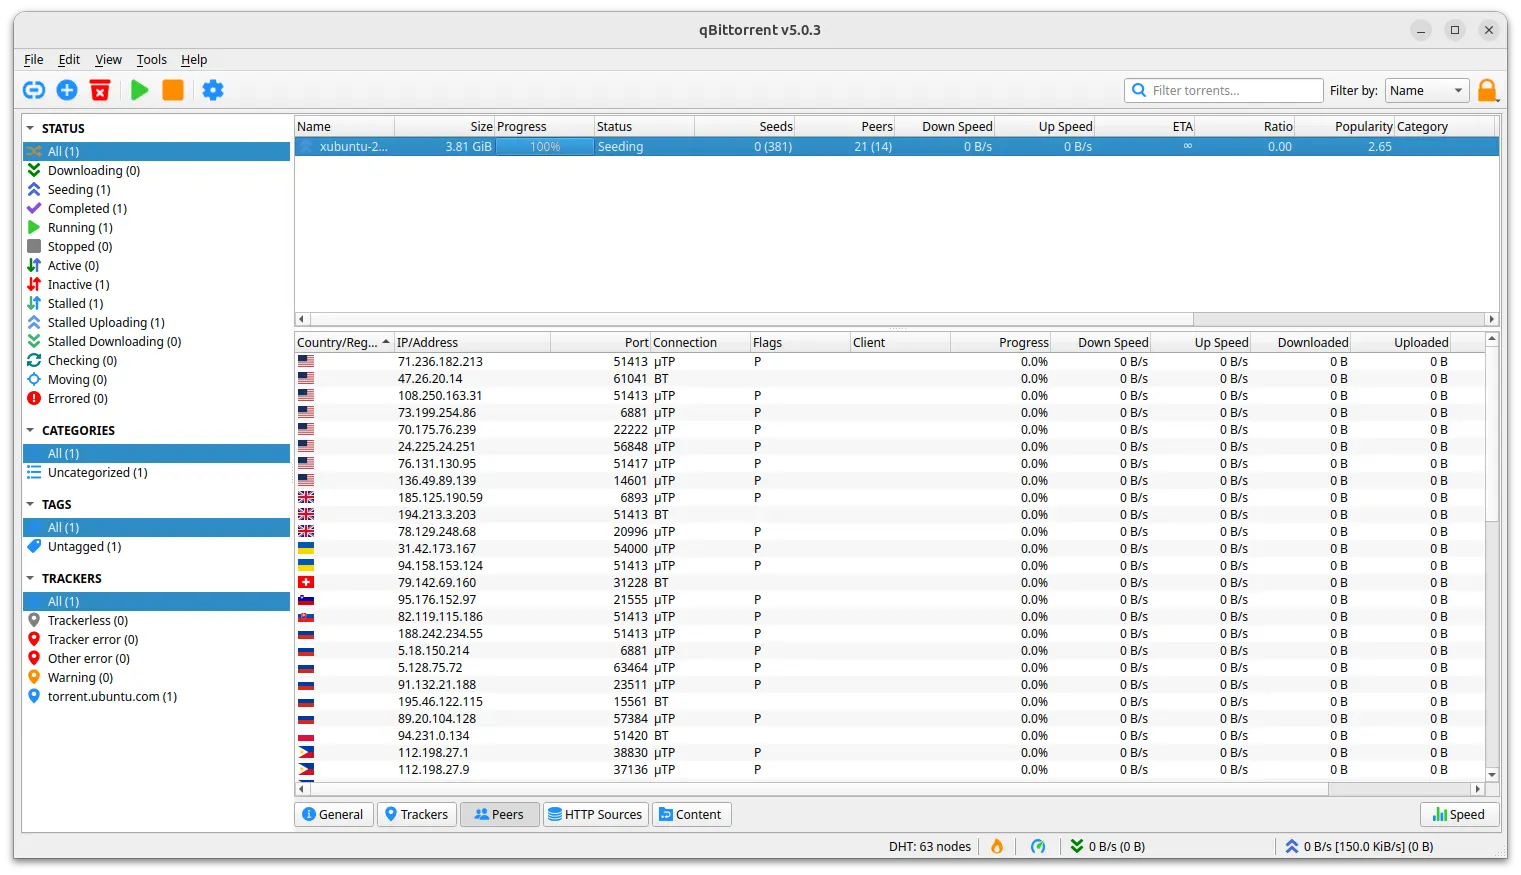The image size is (1521, 875).
Task: Click the search magnifier icon
Action: click(1139, 90)
